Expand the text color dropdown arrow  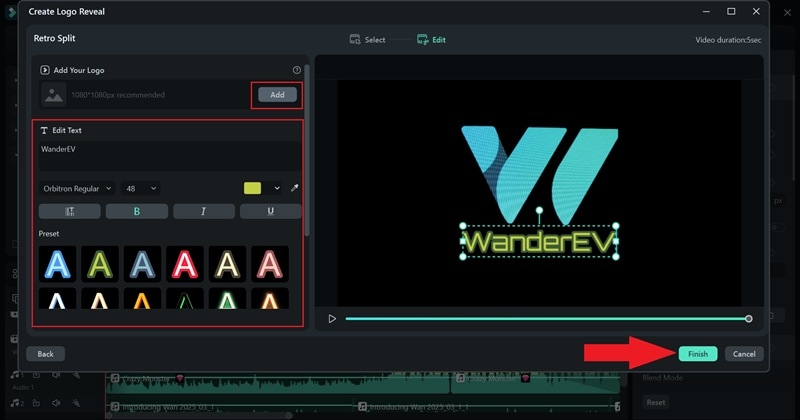pyautogui.click(x=277, y=188)
